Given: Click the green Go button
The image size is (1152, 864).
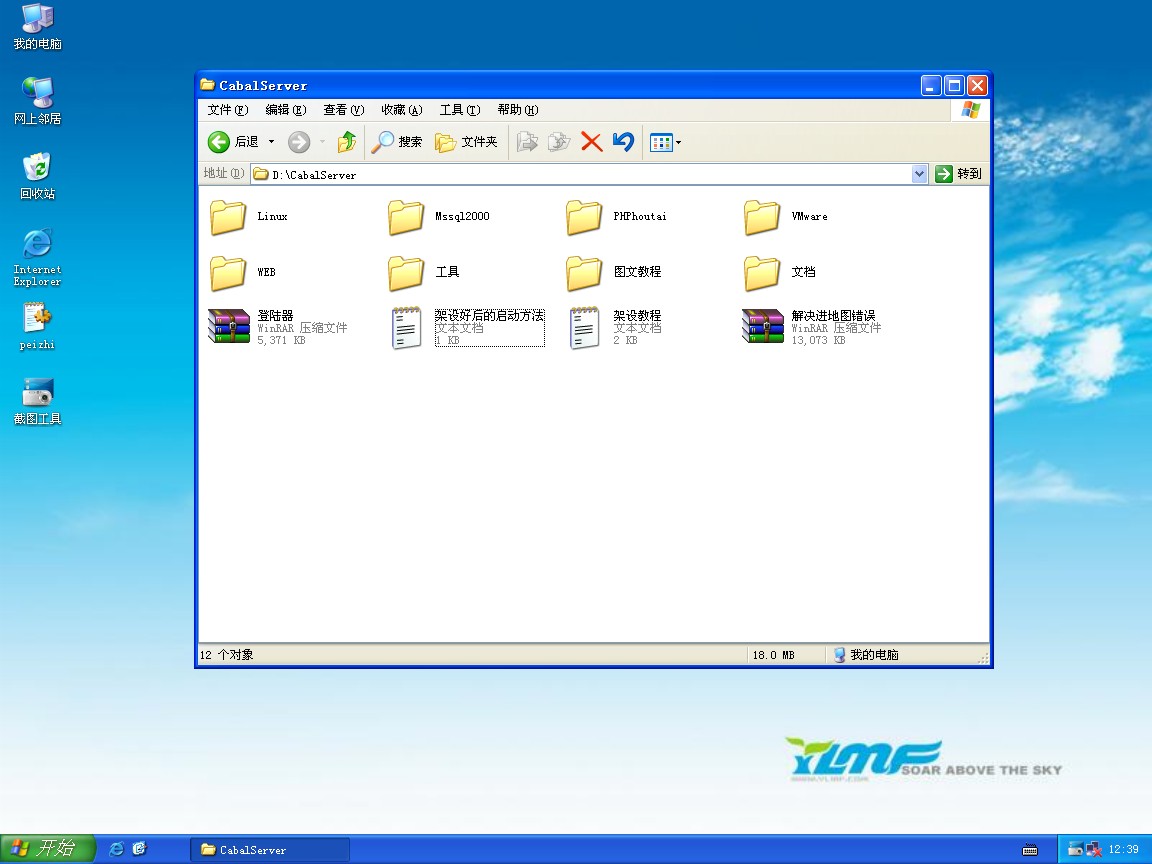Looking at the screenshot, I should click(x=959, y=174).
